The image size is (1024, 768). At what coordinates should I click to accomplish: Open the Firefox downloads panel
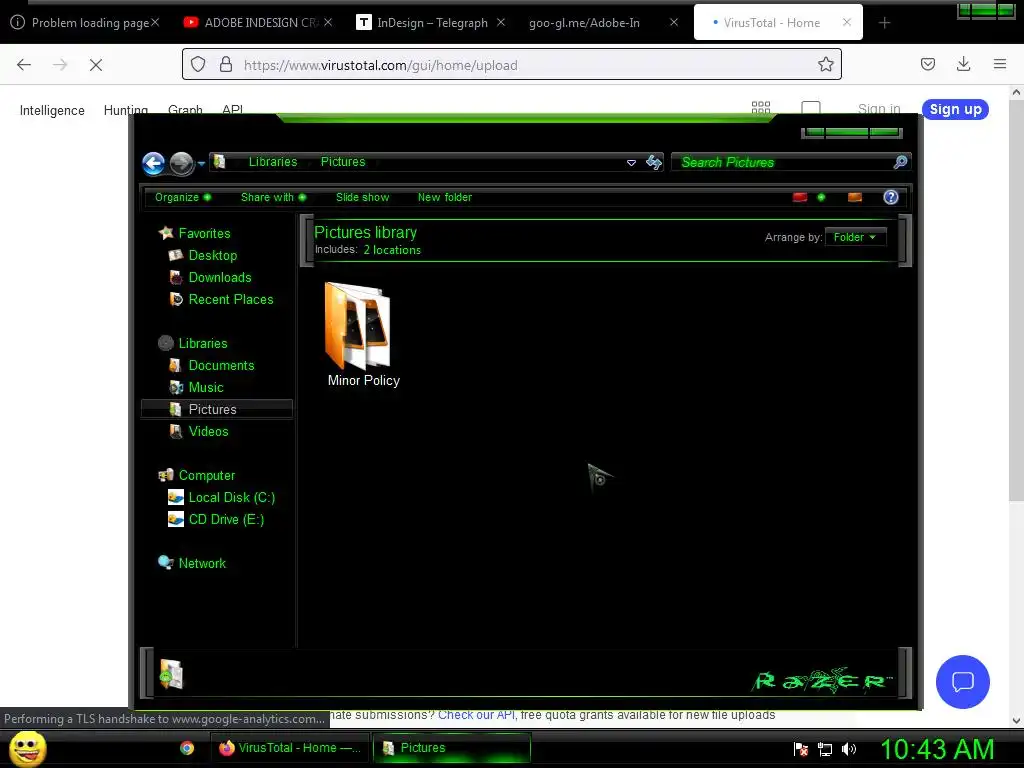click(963, 64)
